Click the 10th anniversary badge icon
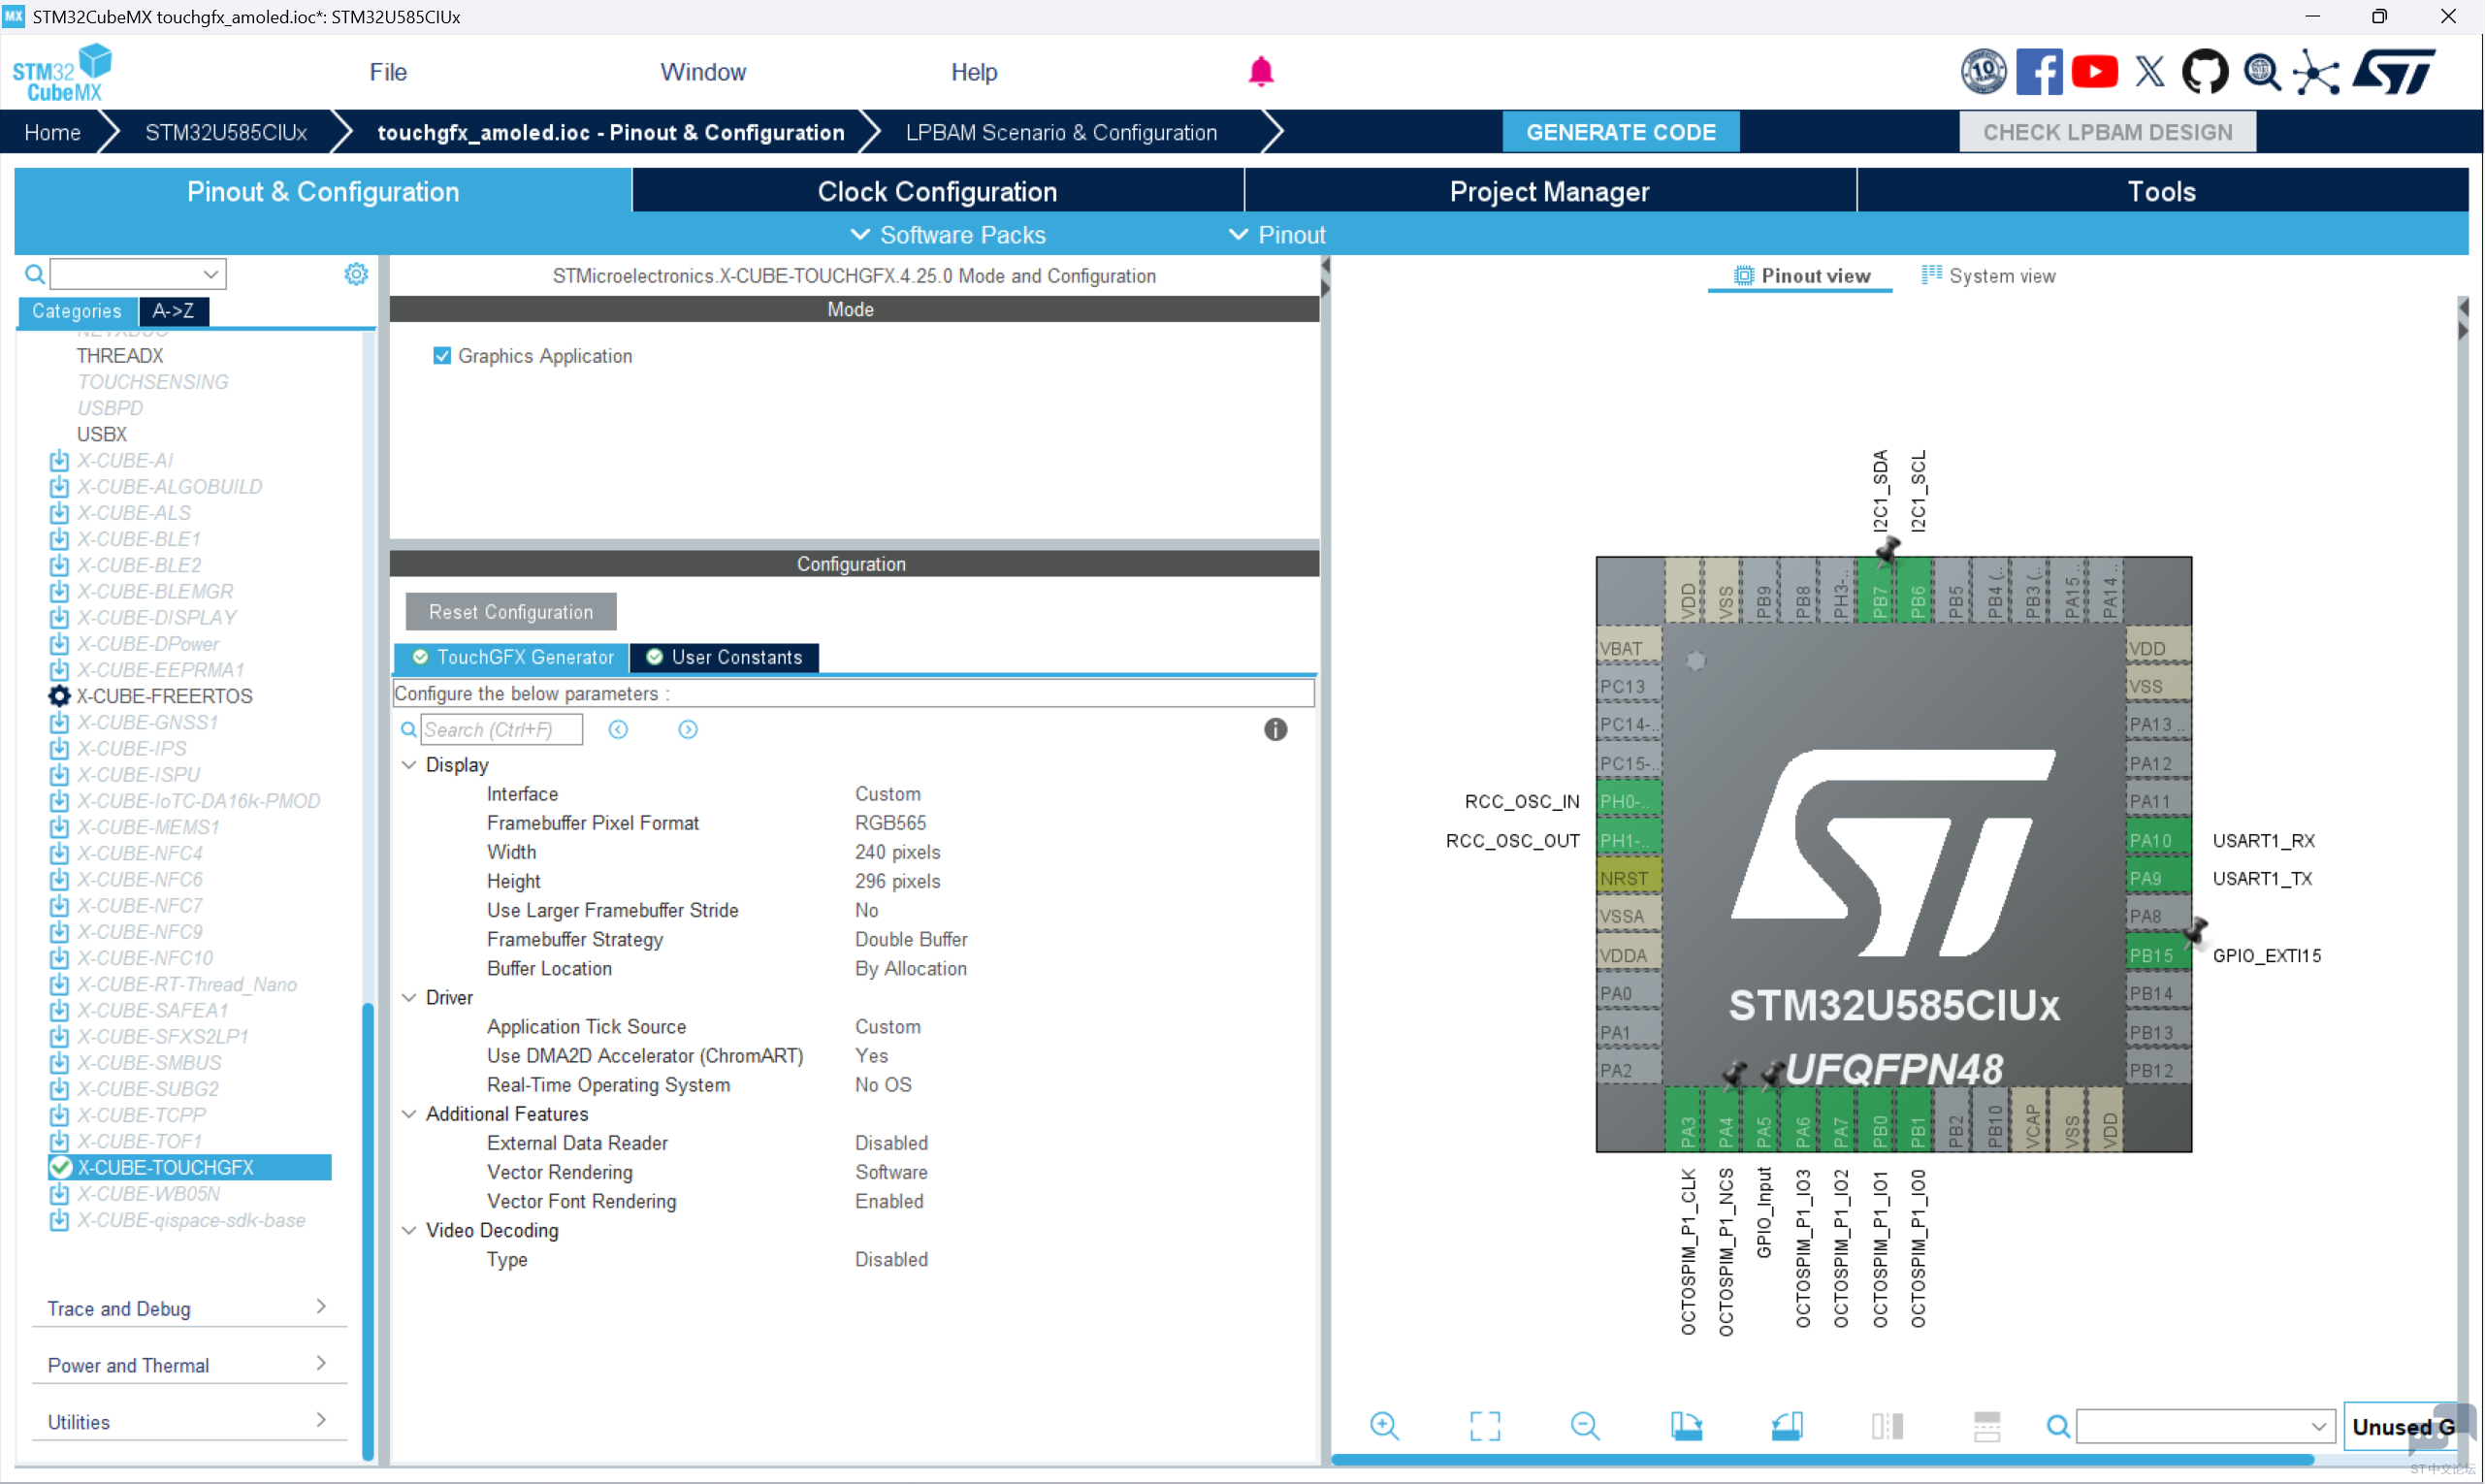 click(x=1983, y=72)
